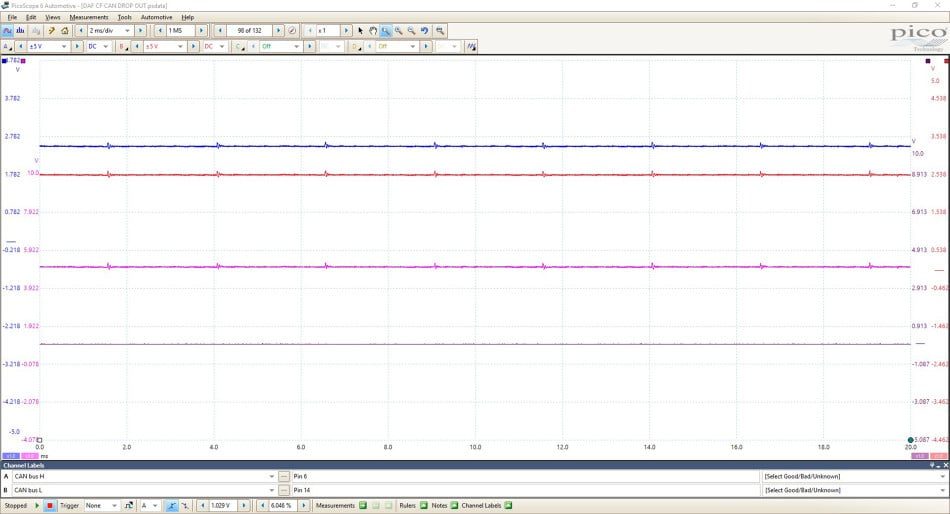Open channel B Select Good/Bad/Unknown dropdown
This screenshot has width=950, height=514.
click(854, 490)
